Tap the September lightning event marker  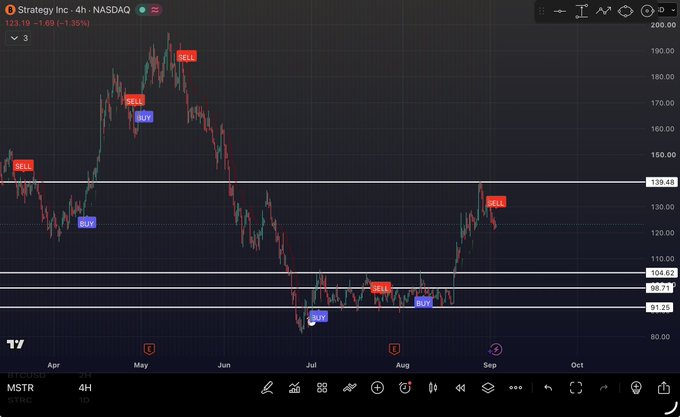495,349
